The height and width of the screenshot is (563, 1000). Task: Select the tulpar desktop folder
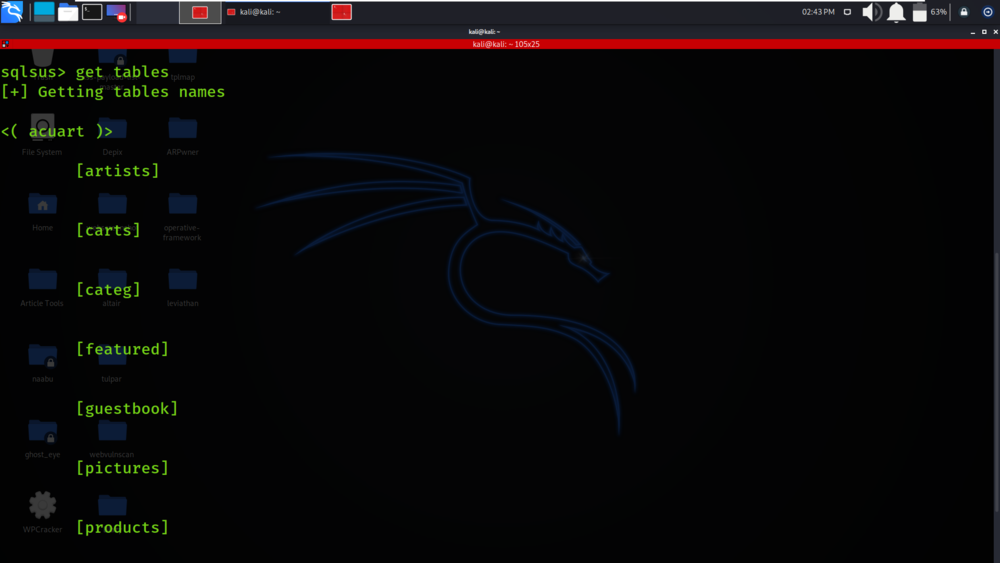112,362
